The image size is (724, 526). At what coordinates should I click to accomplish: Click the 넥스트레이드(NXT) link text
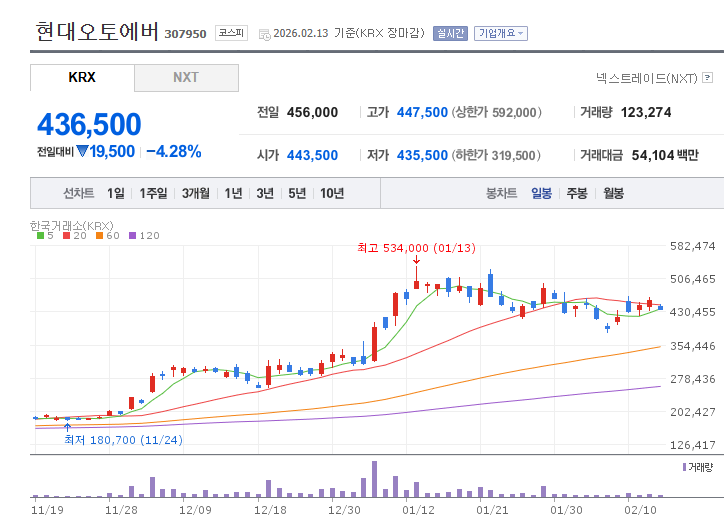tap(646, 78)
